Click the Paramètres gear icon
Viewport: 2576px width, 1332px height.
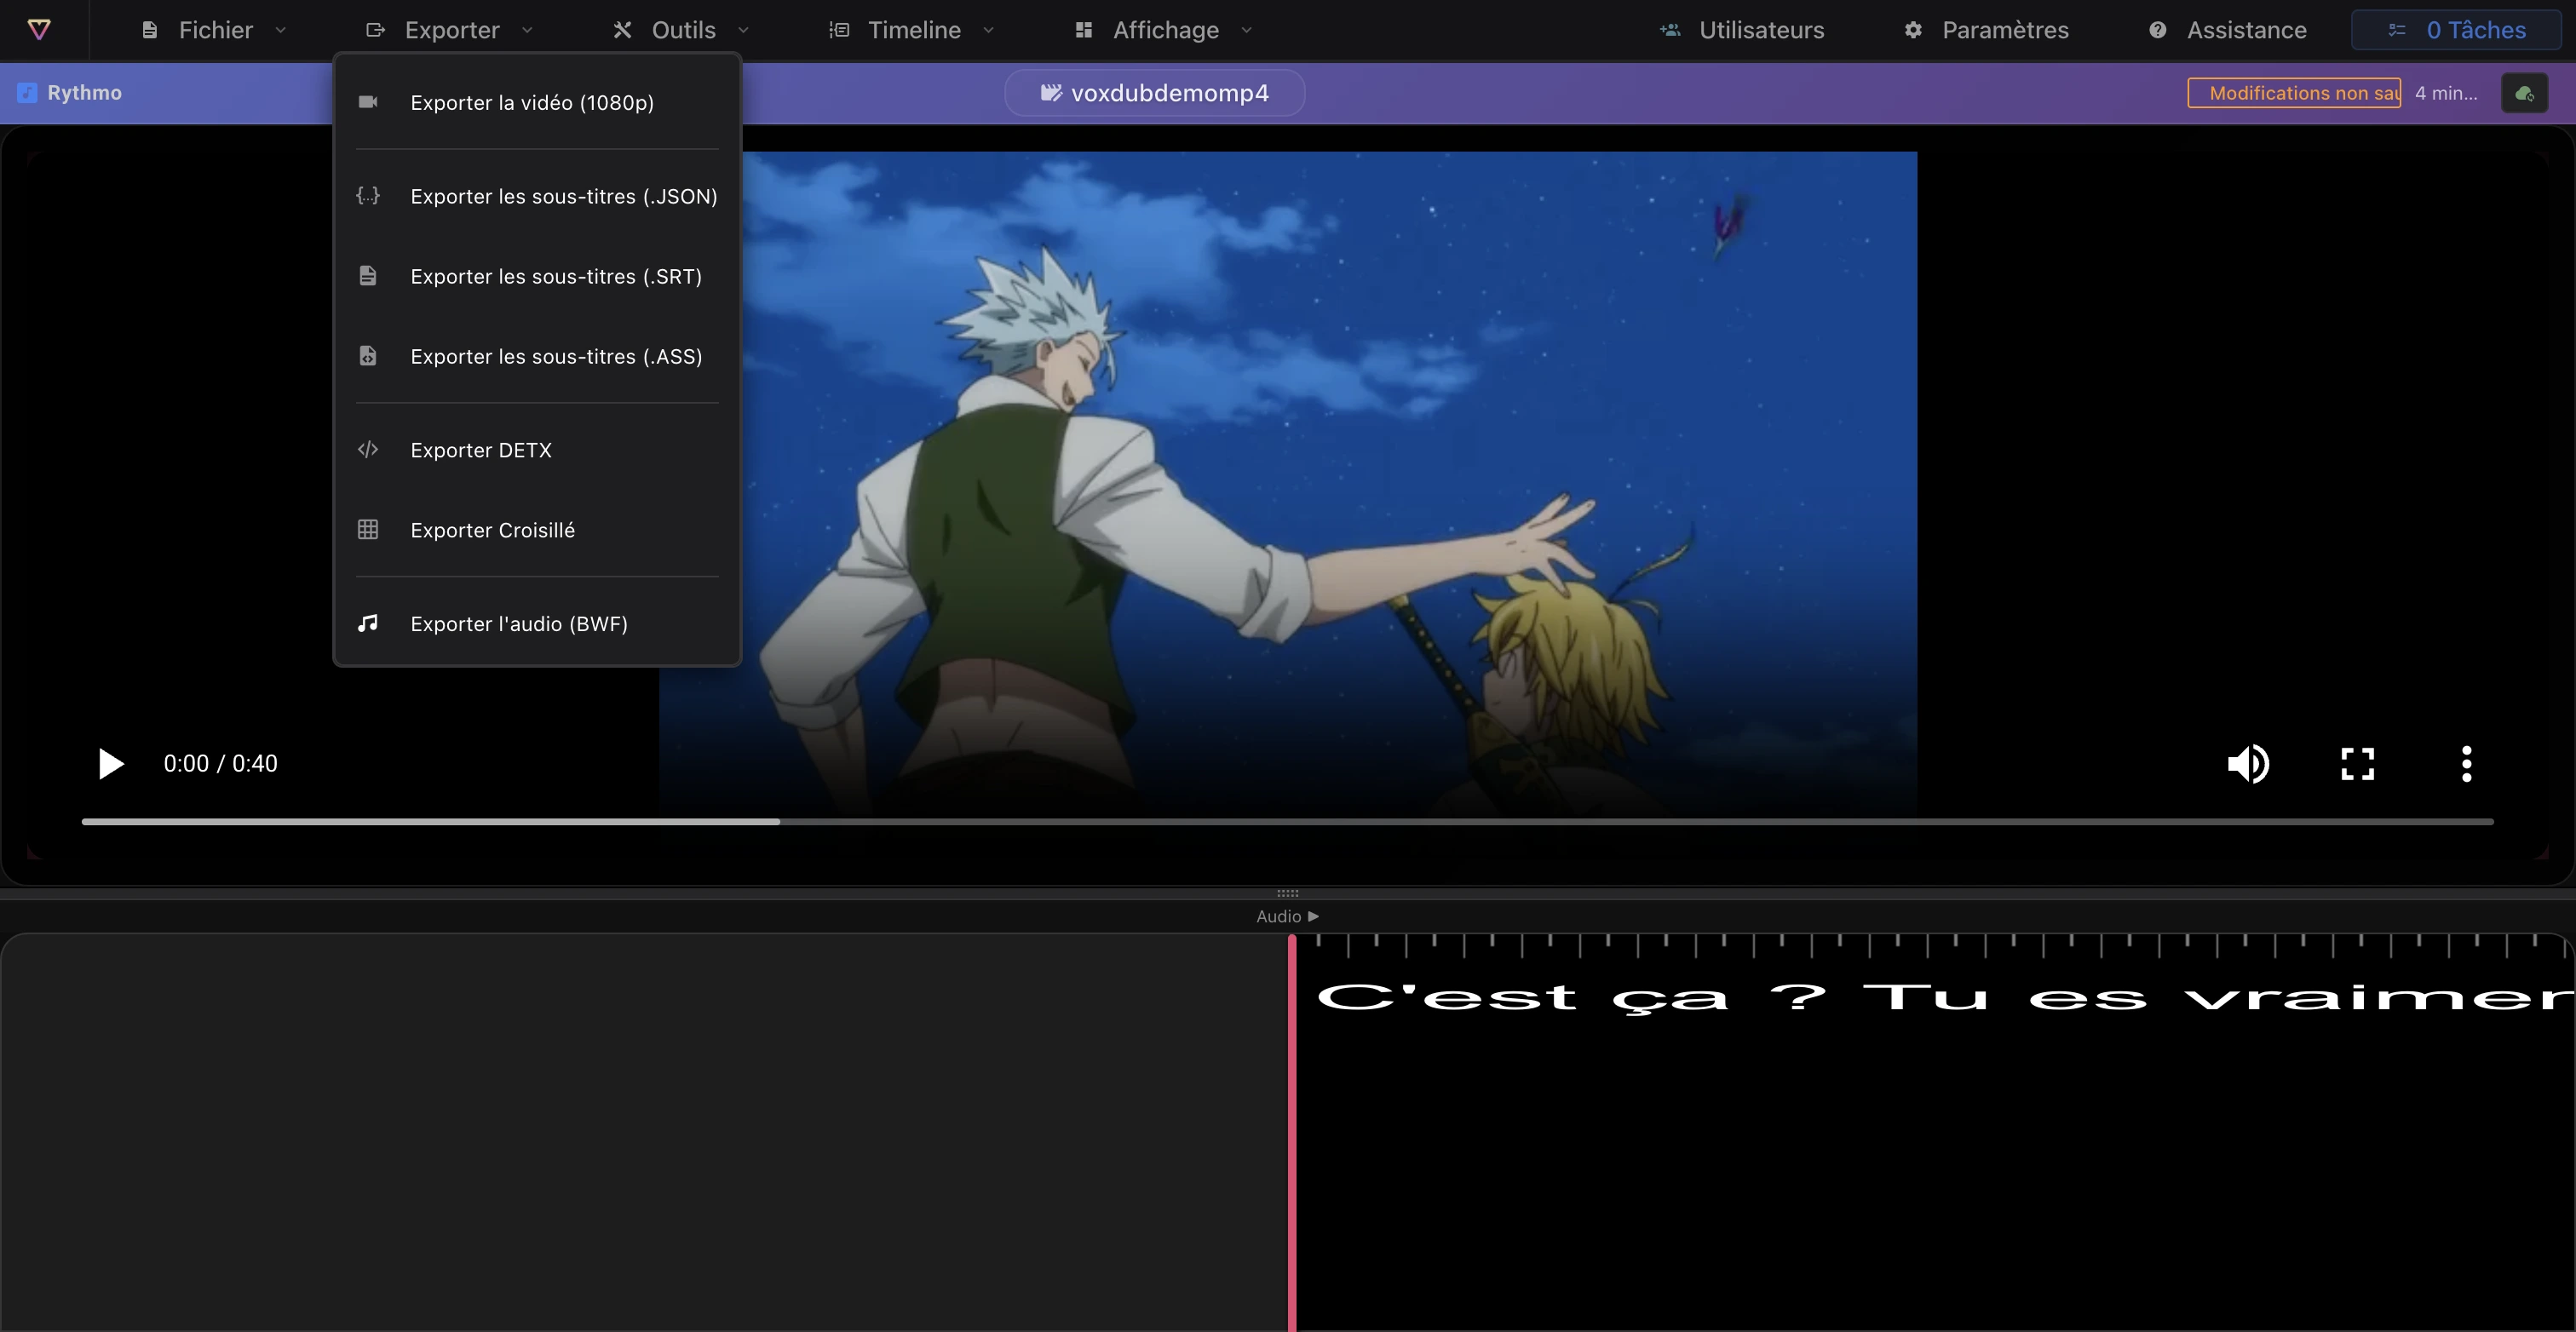(1913, 30)
